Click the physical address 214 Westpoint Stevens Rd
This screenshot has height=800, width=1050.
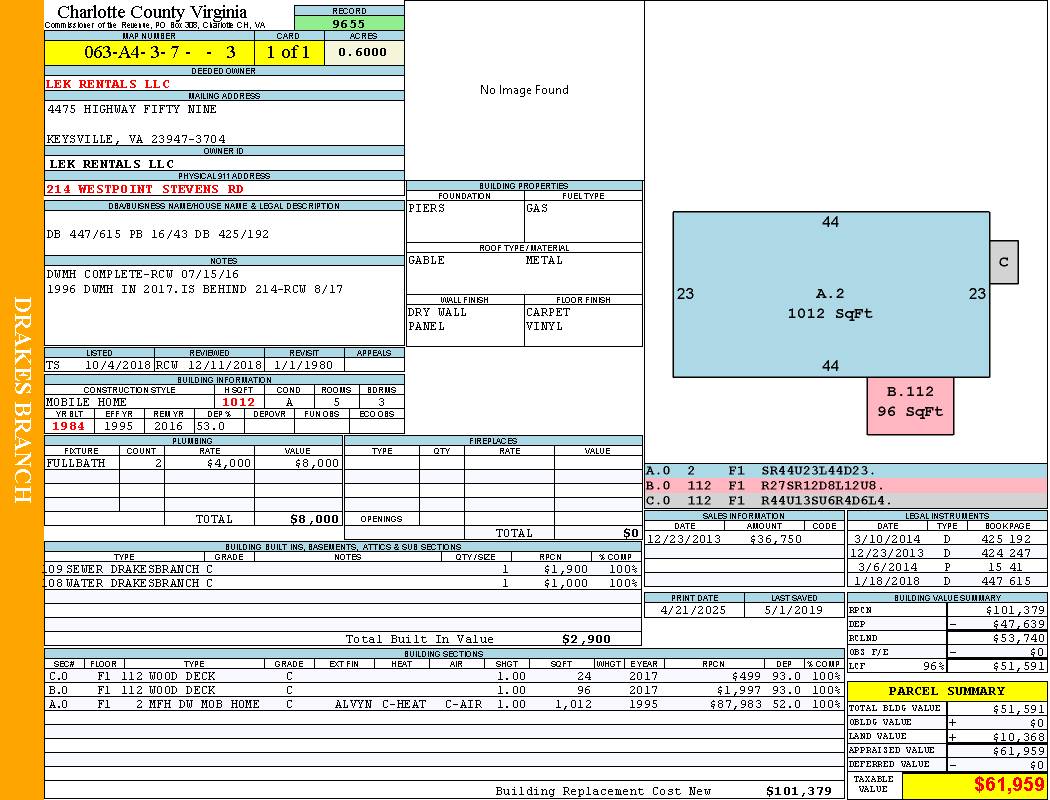pos(144,189)
